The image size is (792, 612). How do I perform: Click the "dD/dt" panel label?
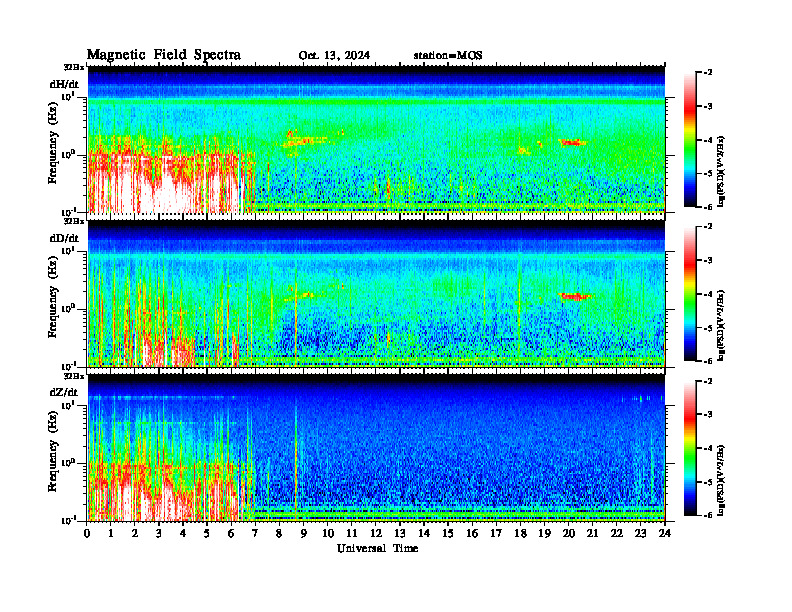(x=64, y=238)
